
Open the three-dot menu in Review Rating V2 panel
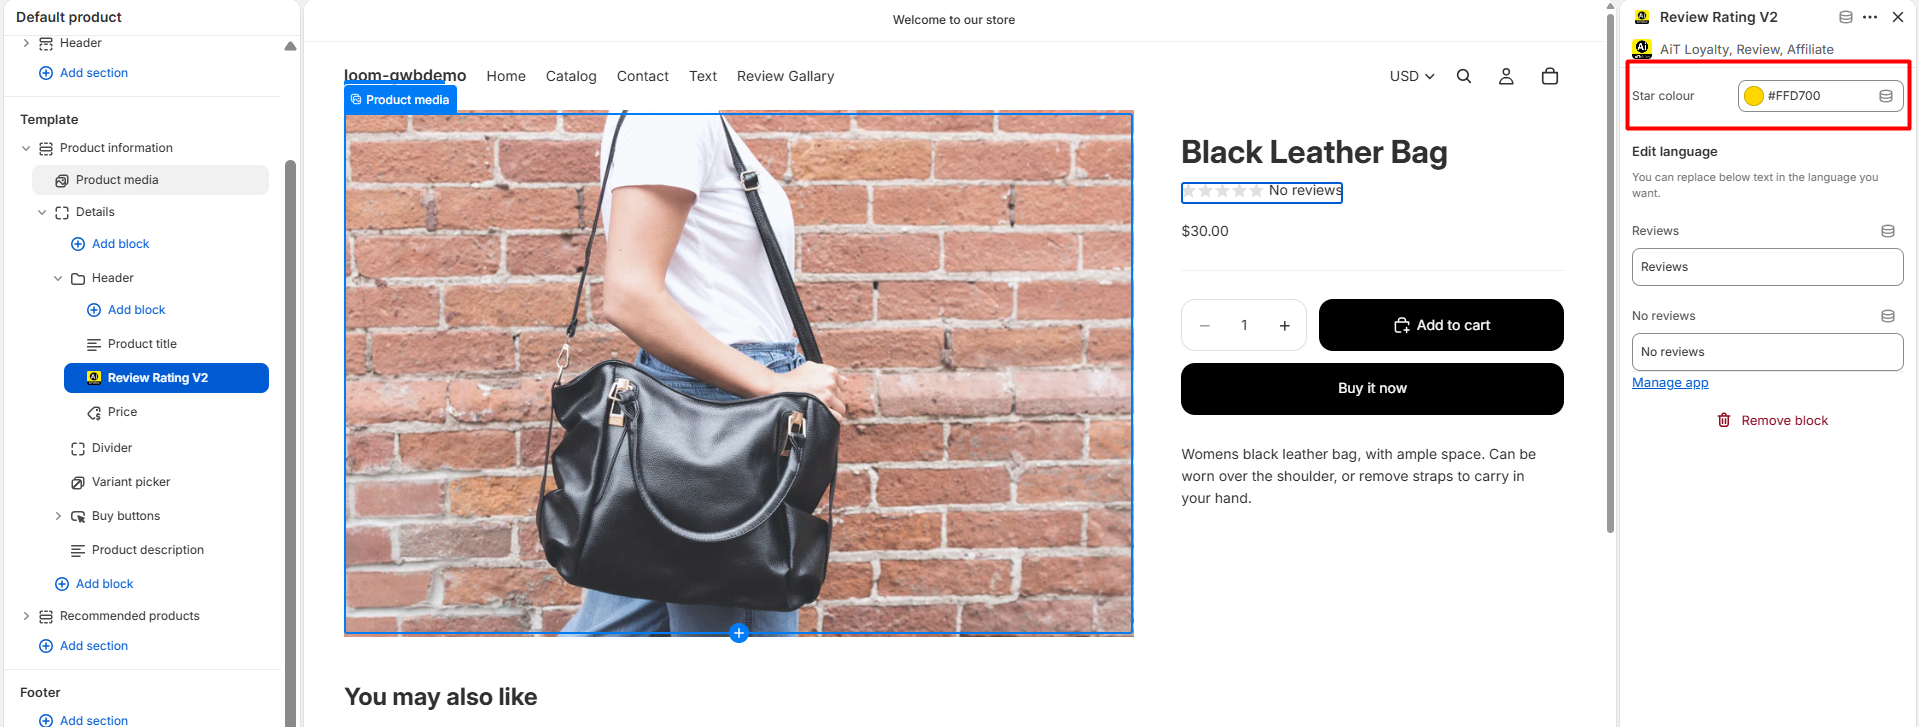pos(1870,17)
